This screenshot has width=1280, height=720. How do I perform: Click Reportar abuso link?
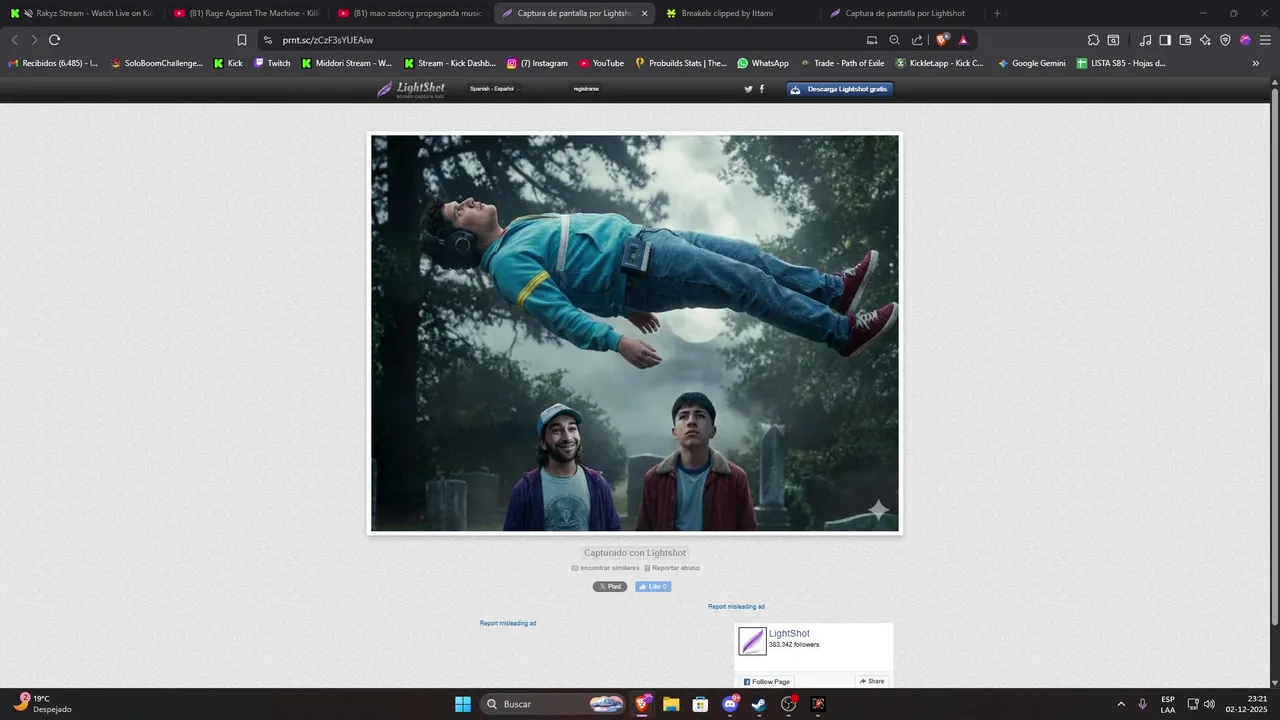tap(672, 568)
